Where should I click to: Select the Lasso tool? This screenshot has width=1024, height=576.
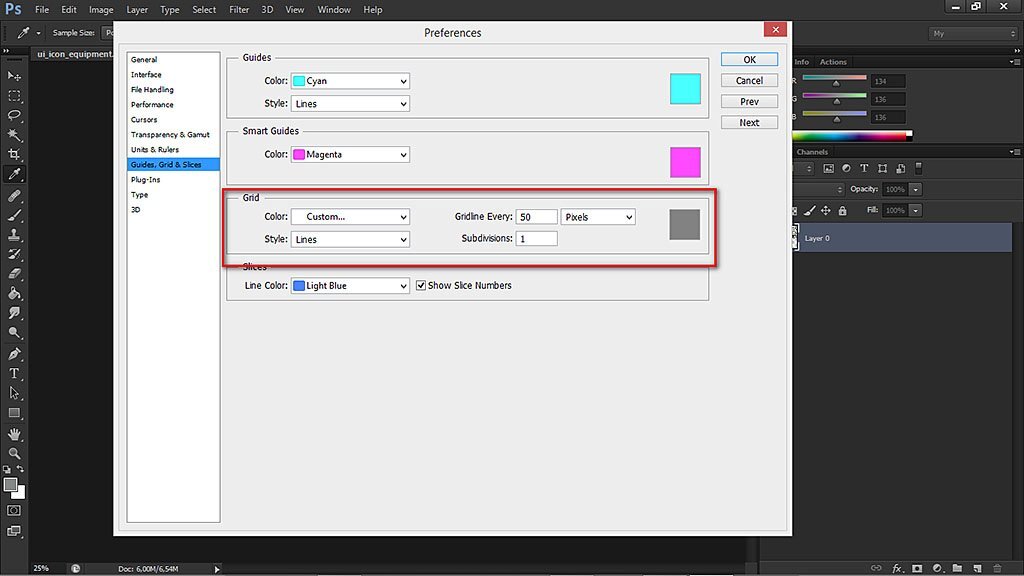pyautogui.click(x=14, y=115)
